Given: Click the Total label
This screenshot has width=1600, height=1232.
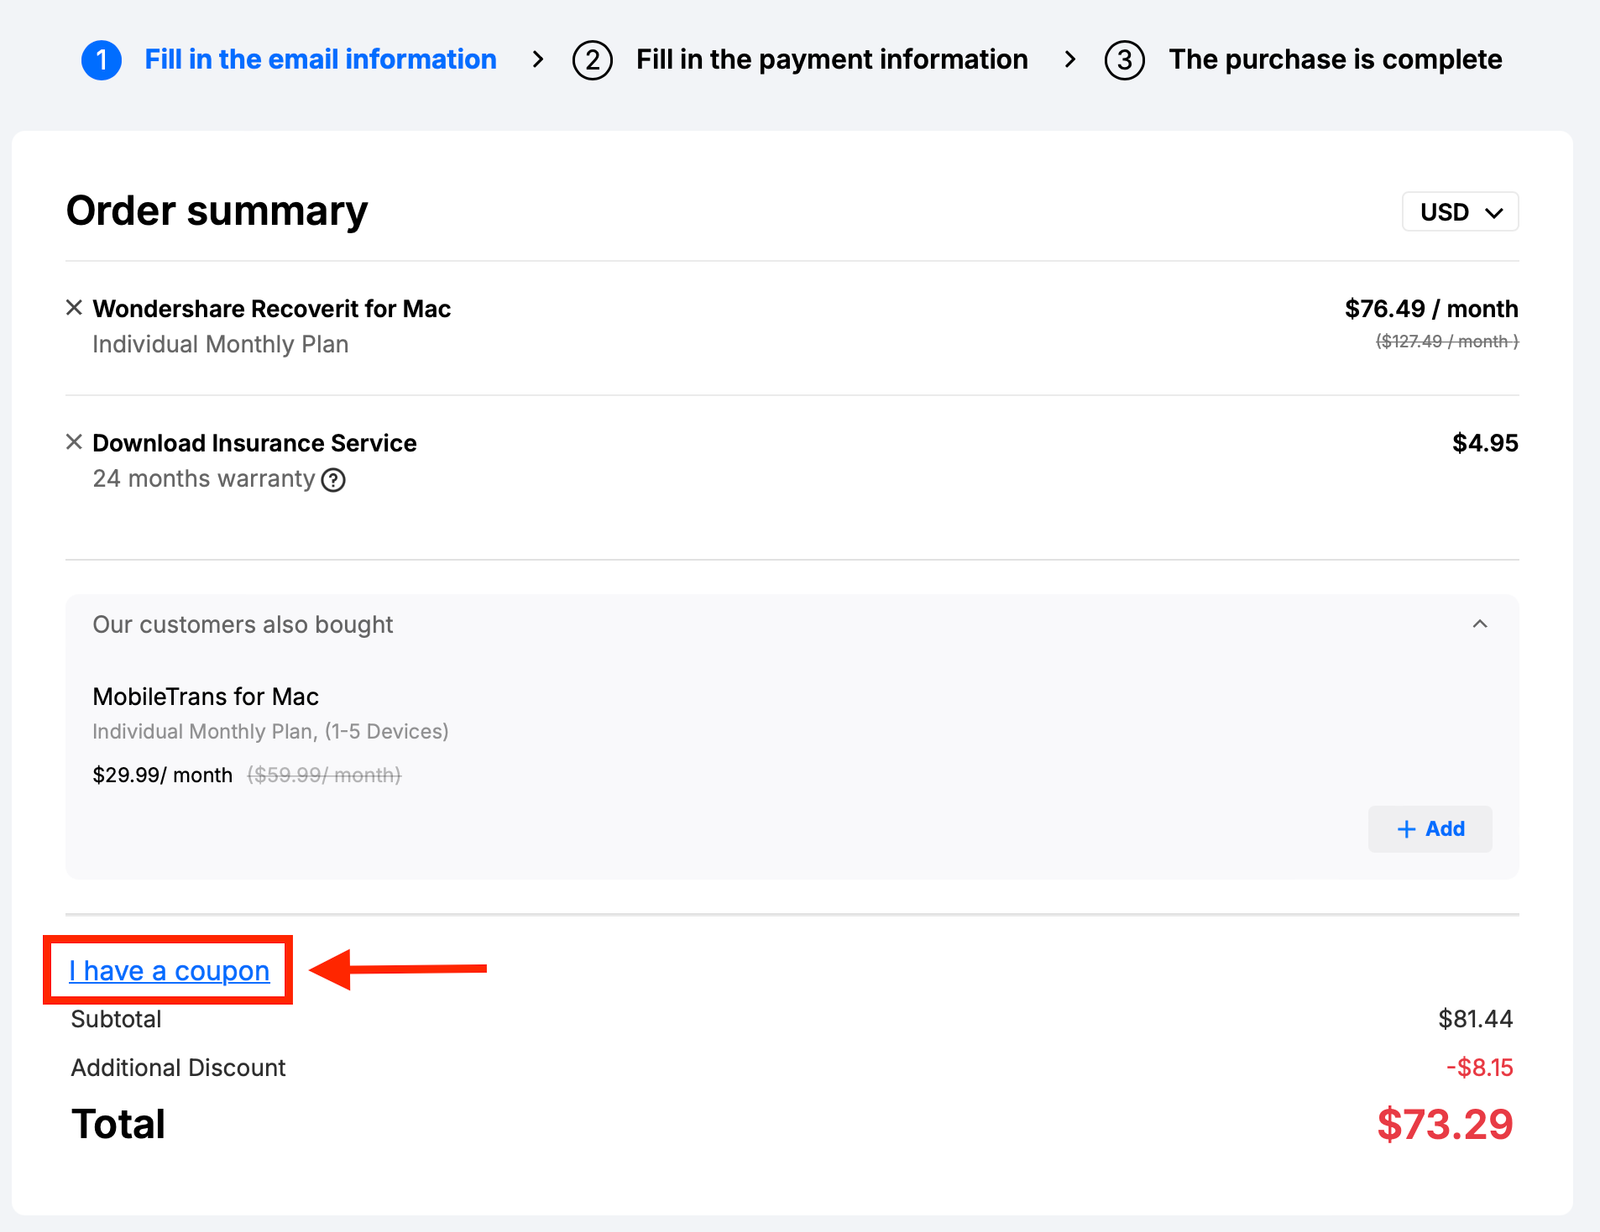Looking at the screenshot, I should (x=118, y=1125).
